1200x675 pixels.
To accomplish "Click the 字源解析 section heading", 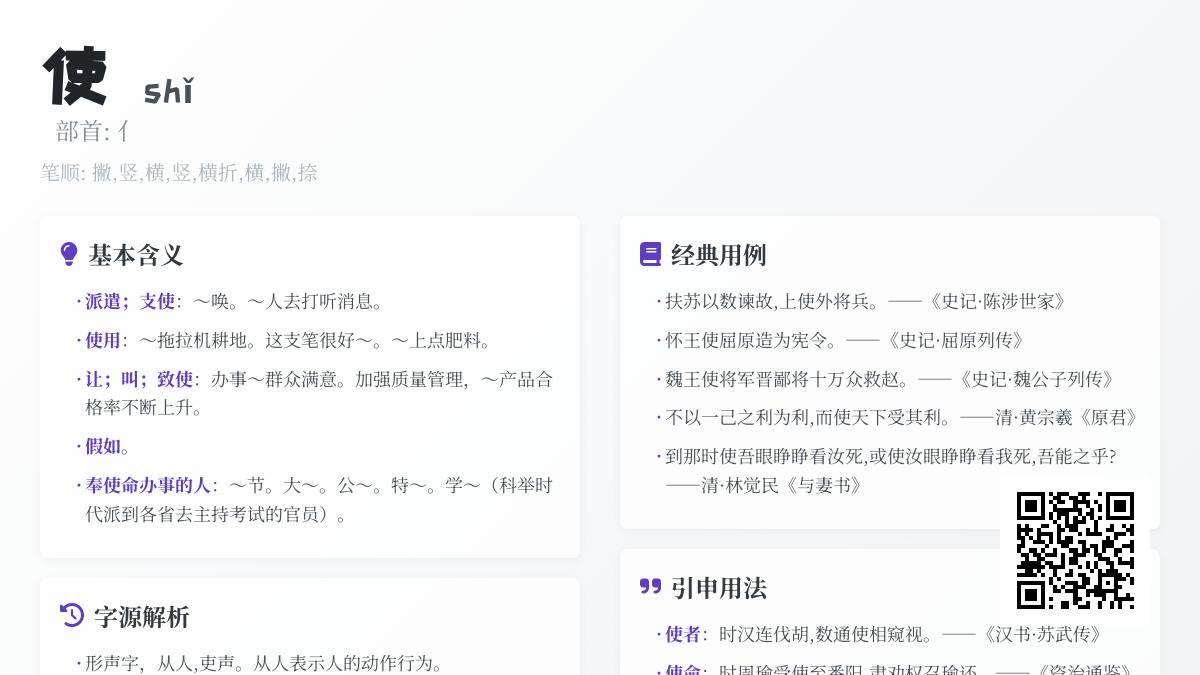I will [142, 617].
